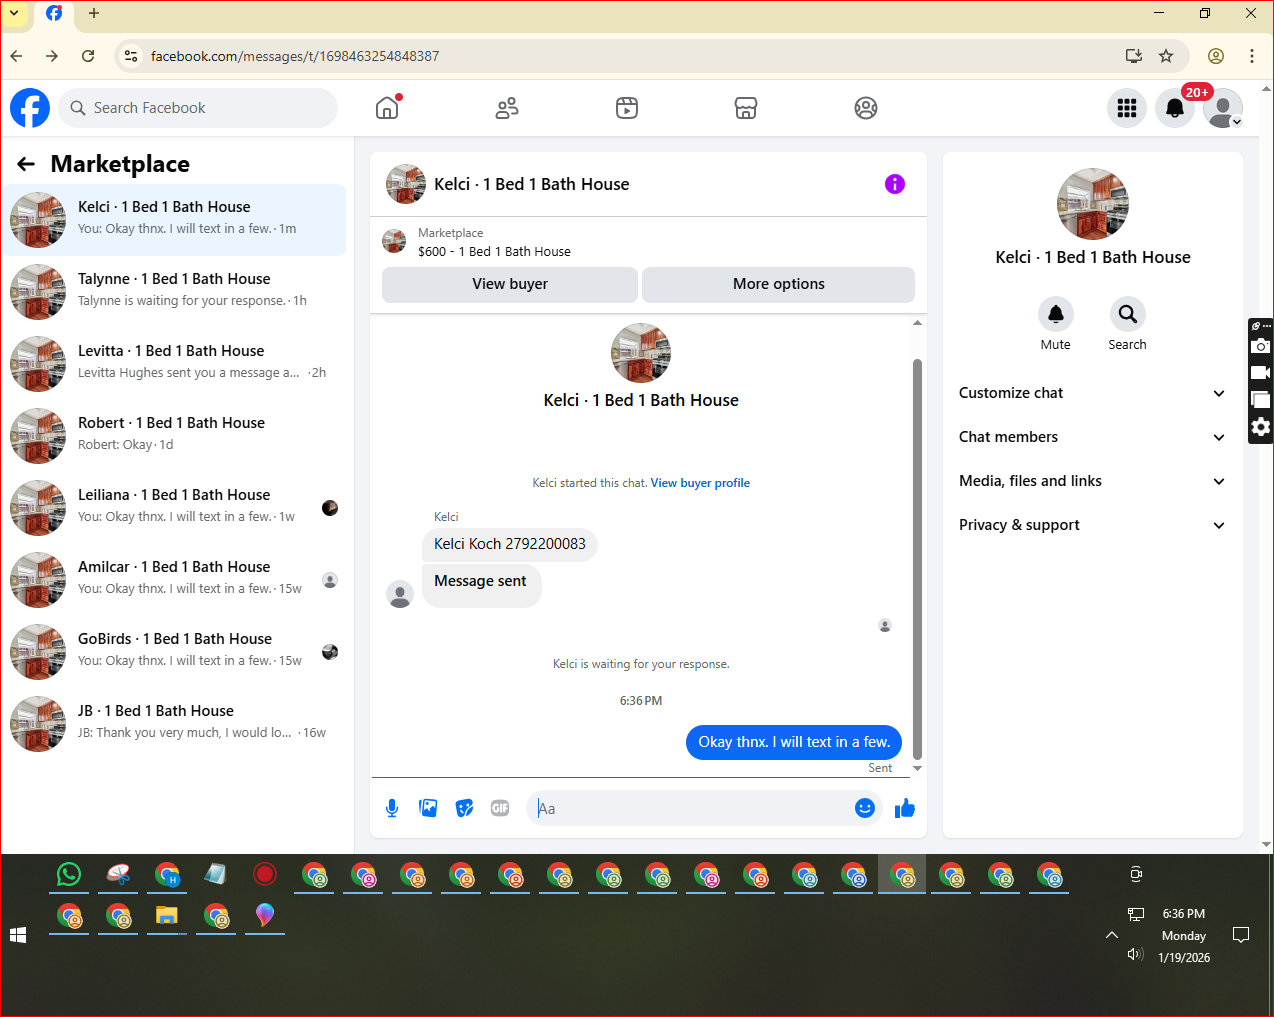
Task: Open conversation information purple icon
Action: (895, 184)
